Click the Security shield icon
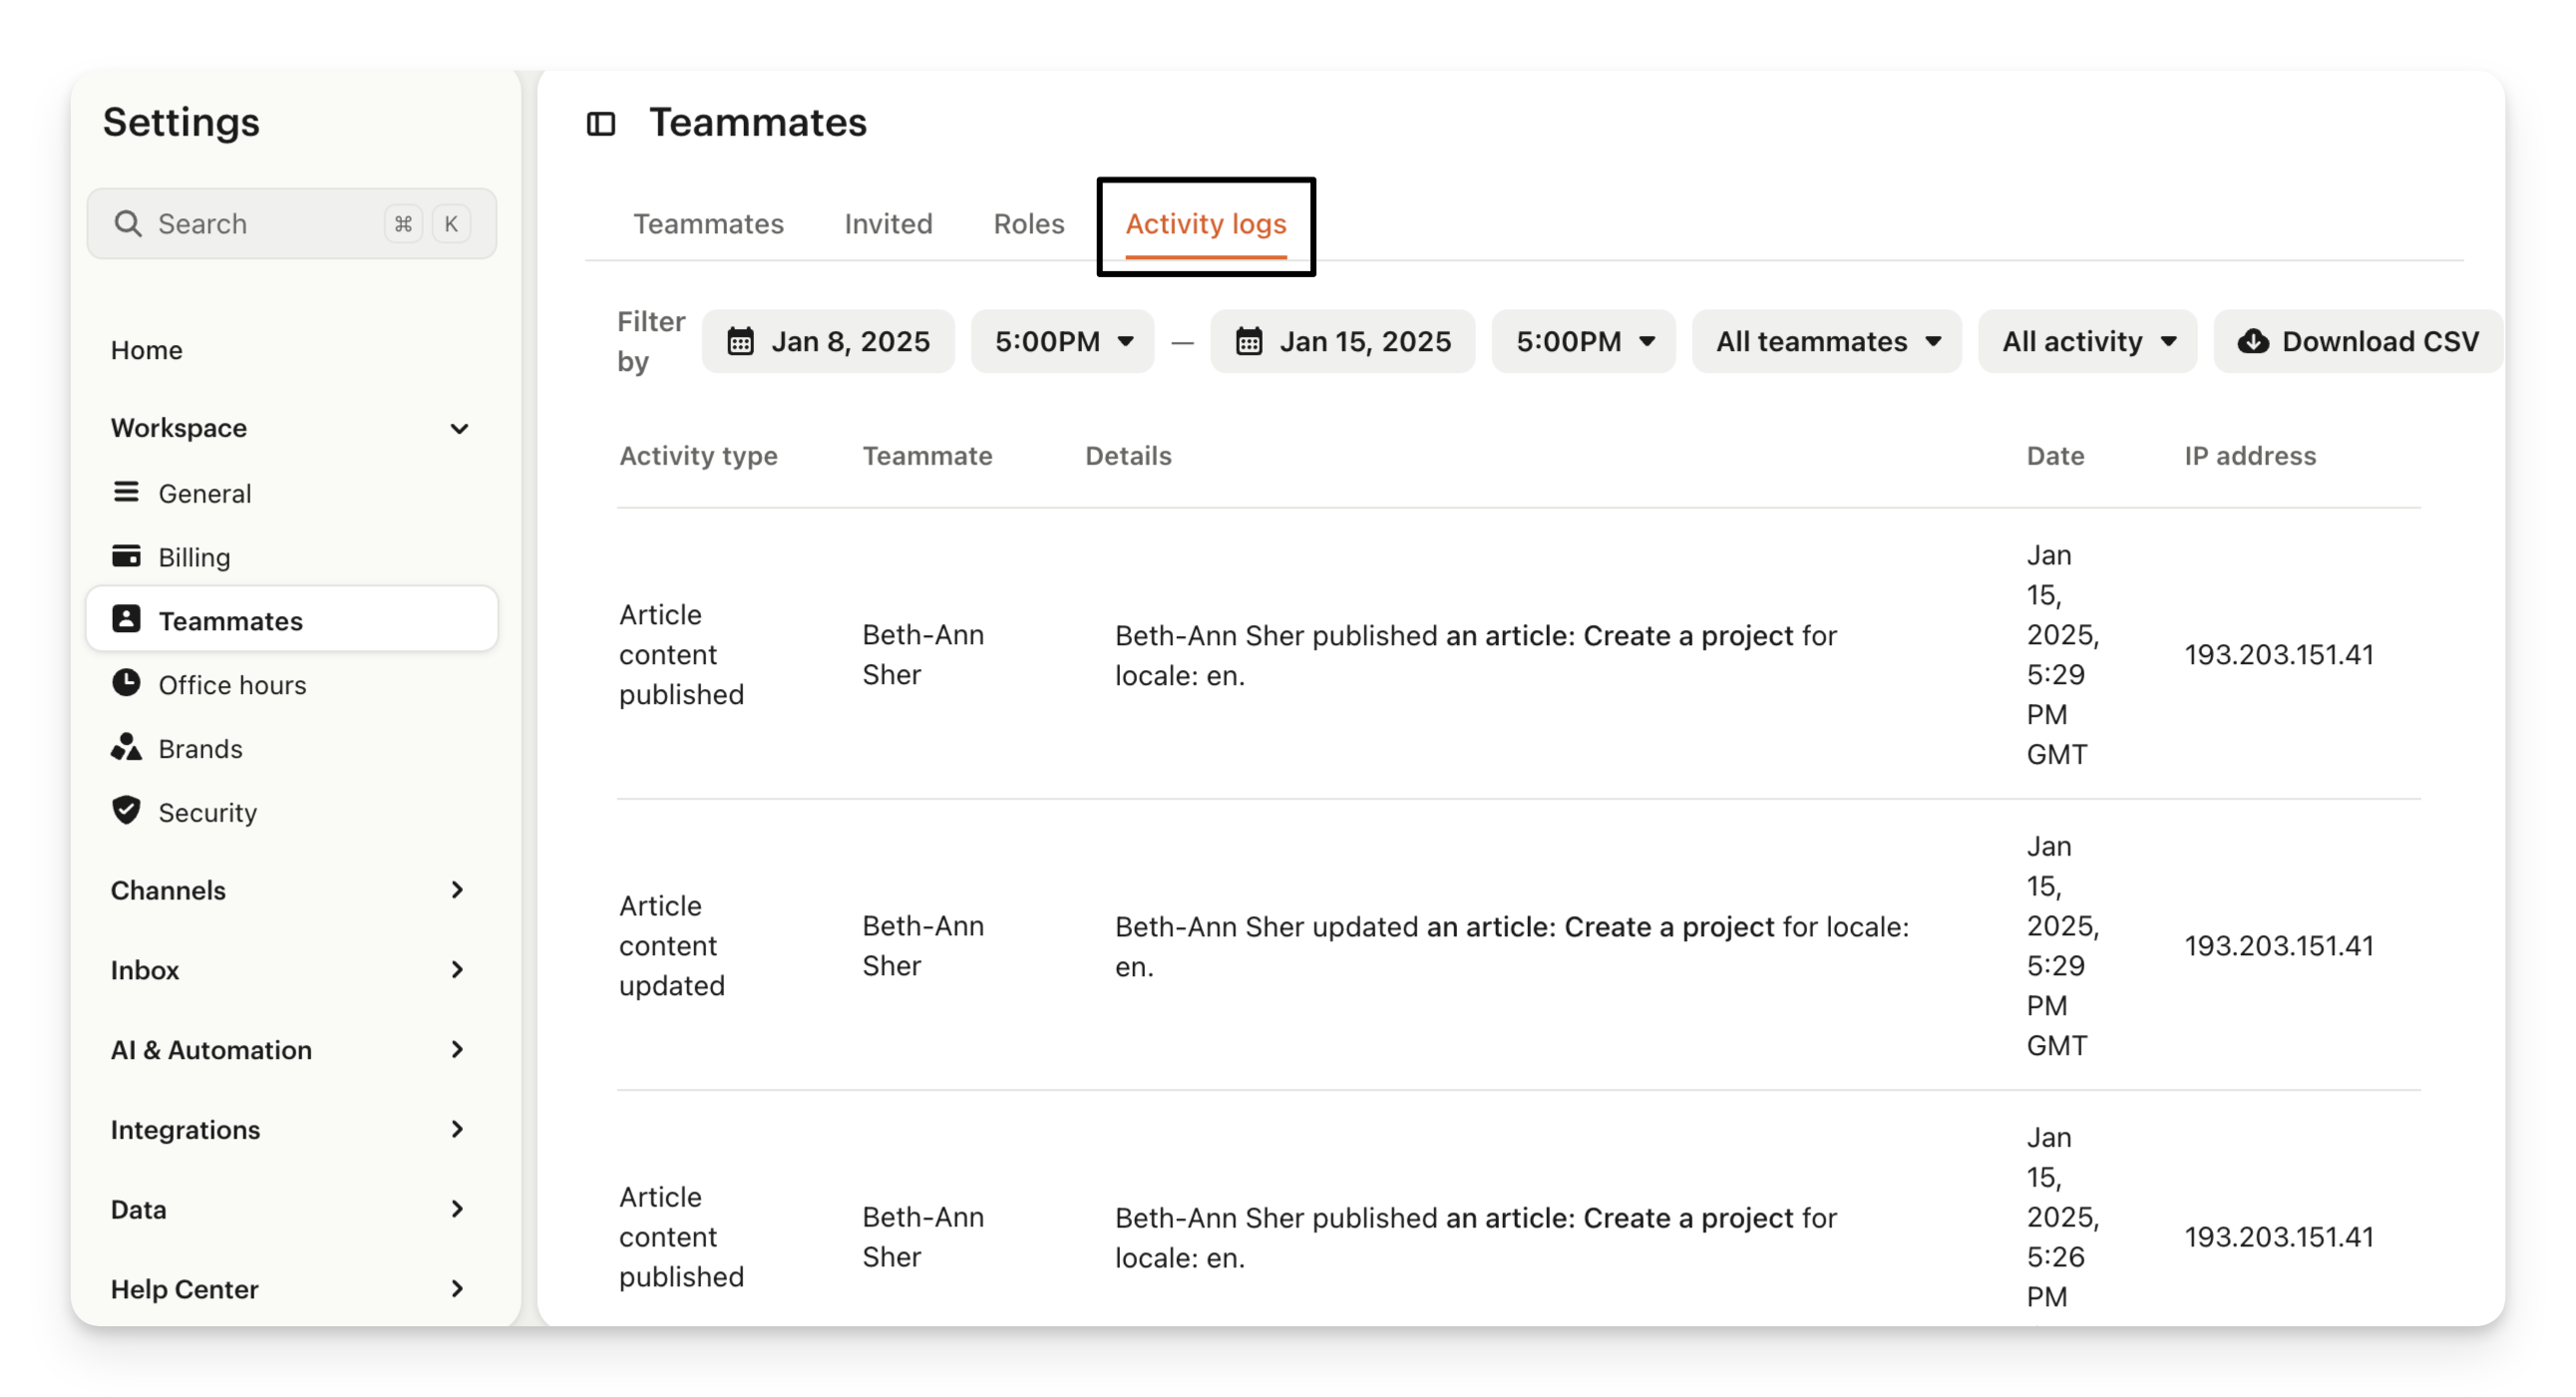Screen dimensions: 2576x1397 126,811
